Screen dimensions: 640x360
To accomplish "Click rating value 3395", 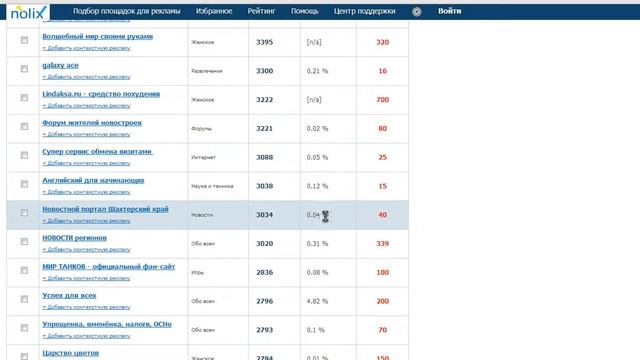I will click(264, 42).
